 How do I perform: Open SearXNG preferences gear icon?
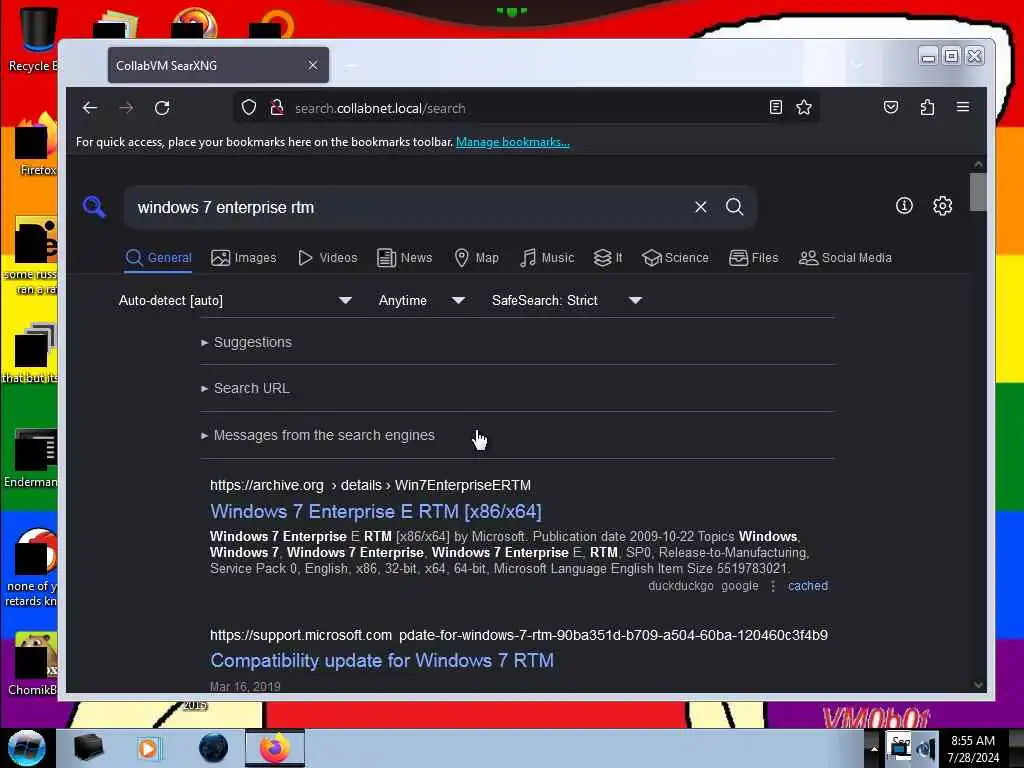click(x=942, y=206)
